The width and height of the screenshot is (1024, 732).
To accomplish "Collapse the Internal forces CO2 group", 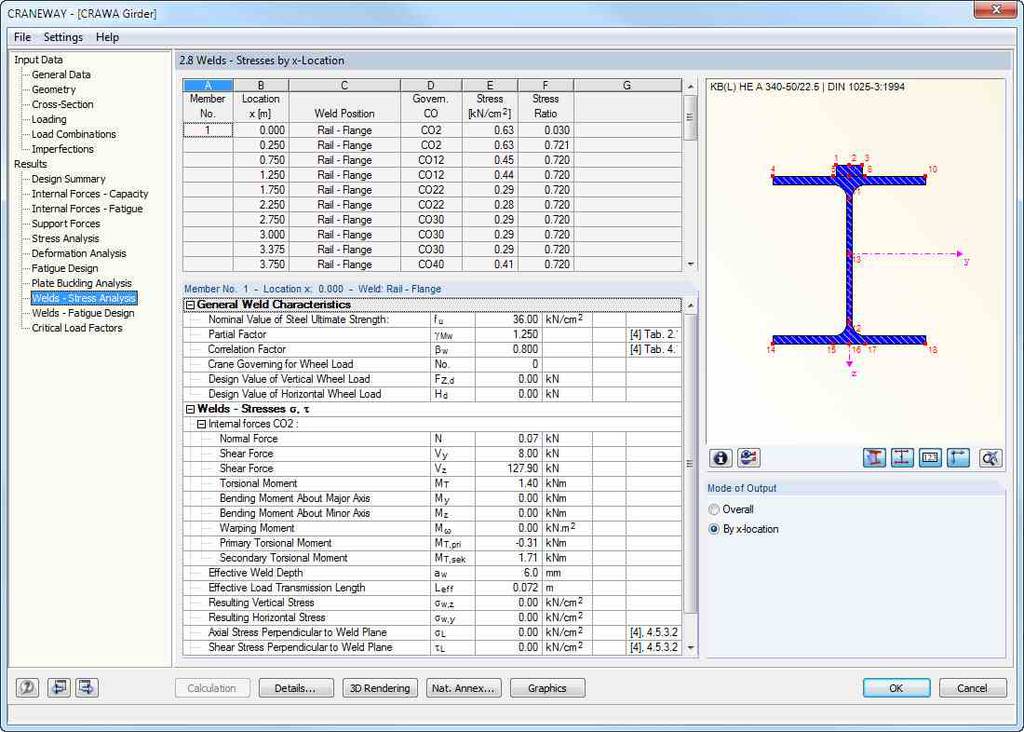I will (201, 424).
